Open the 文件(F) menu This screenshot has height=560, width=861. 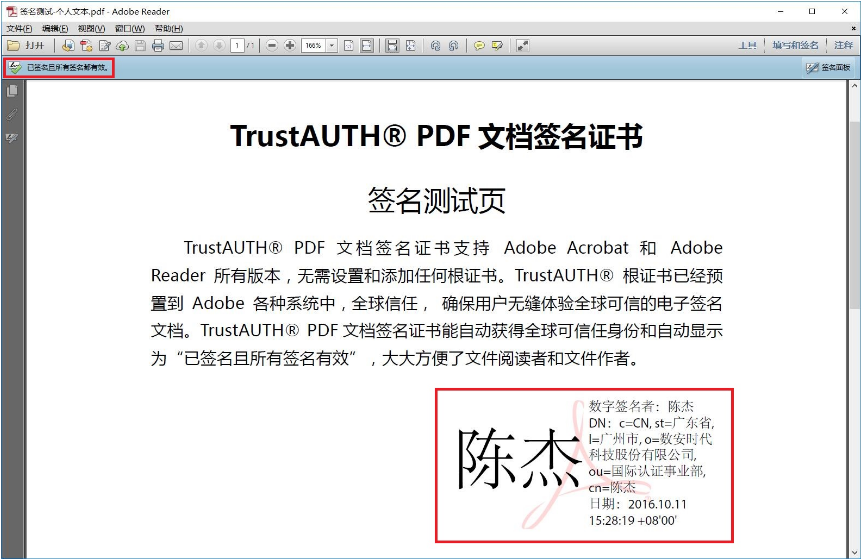[x=19, y=29]
